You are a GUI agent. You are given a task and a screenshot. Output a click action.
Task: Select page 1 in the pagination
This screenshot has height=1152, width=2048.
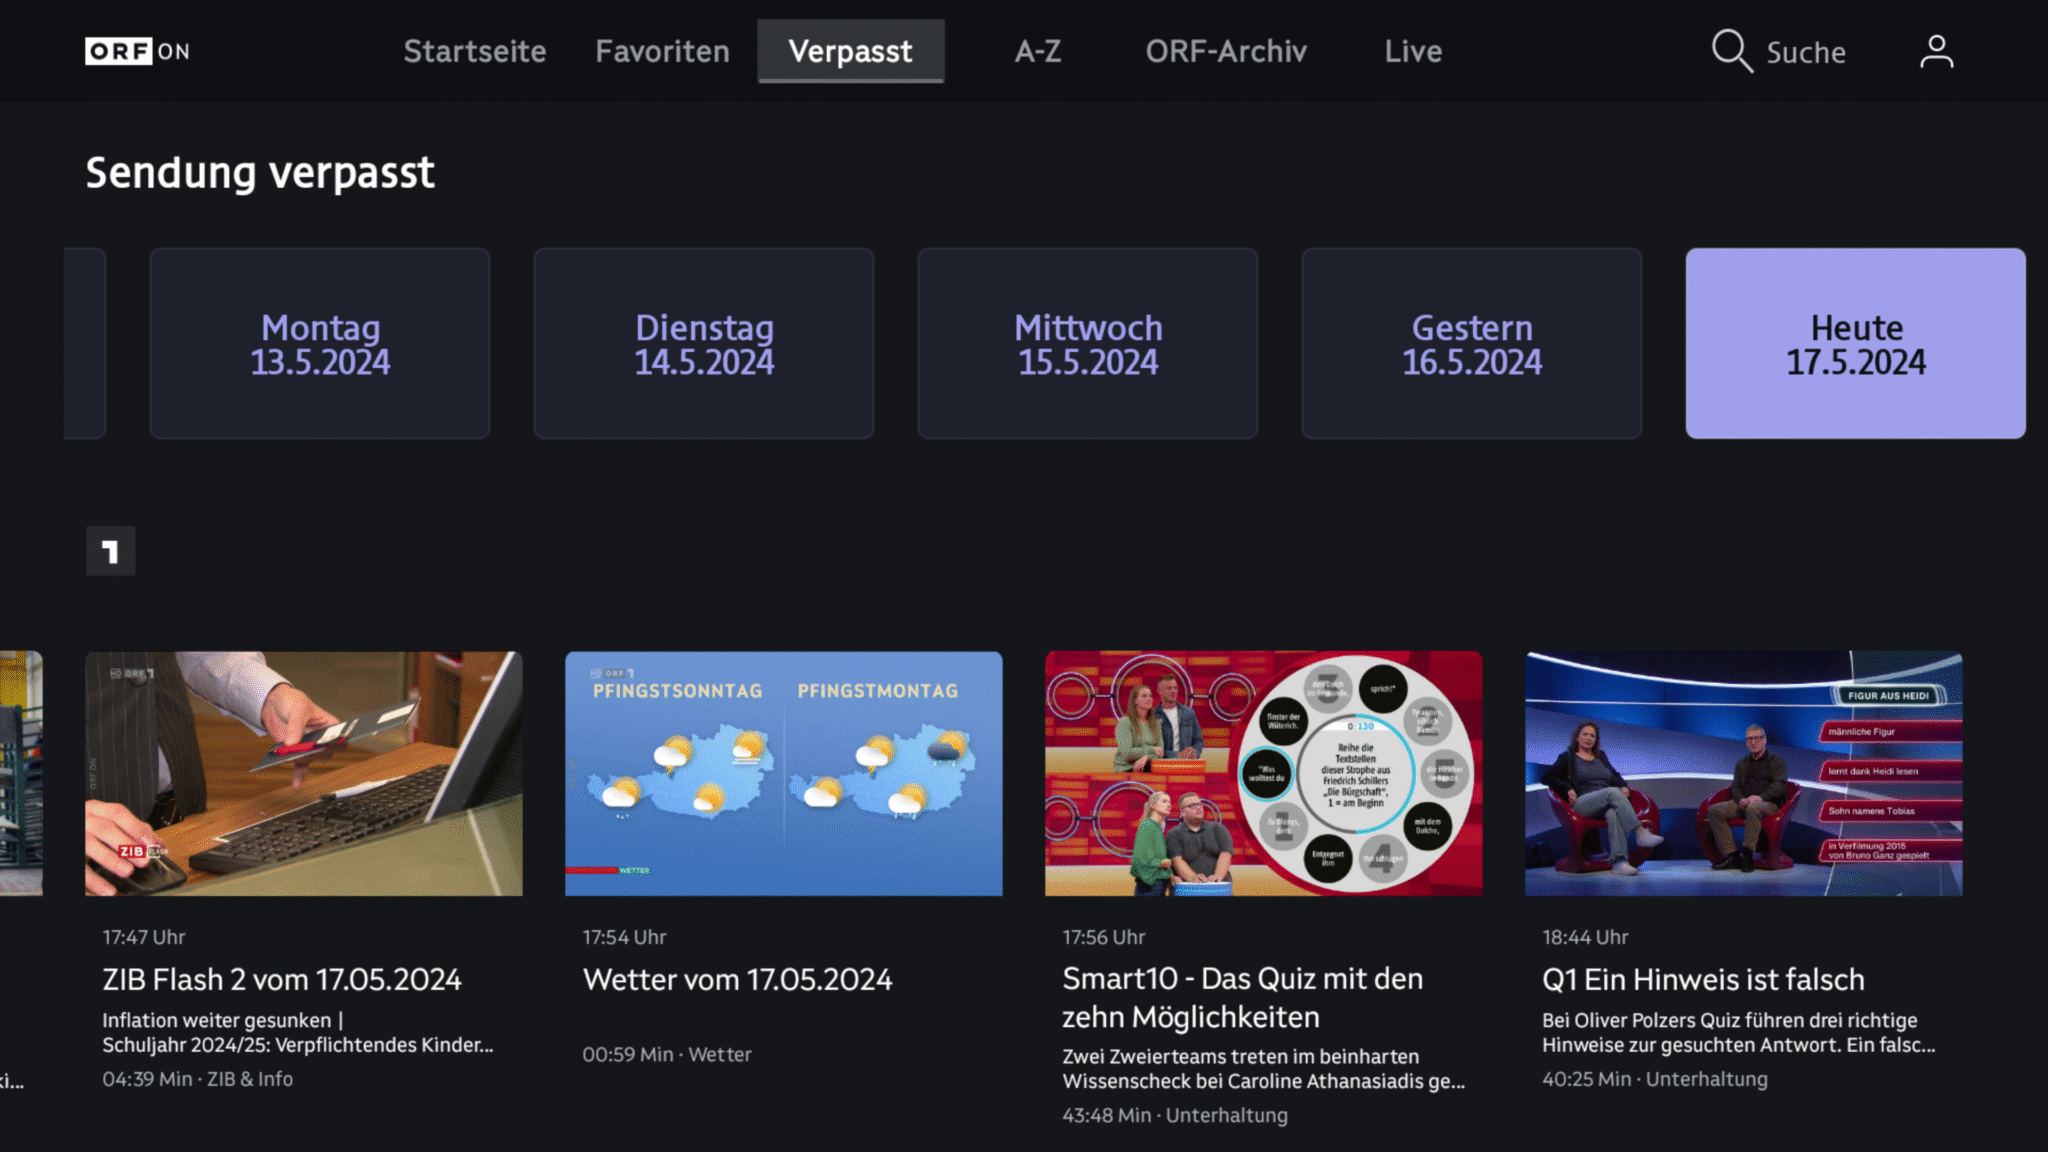click(x=110, y=551)
